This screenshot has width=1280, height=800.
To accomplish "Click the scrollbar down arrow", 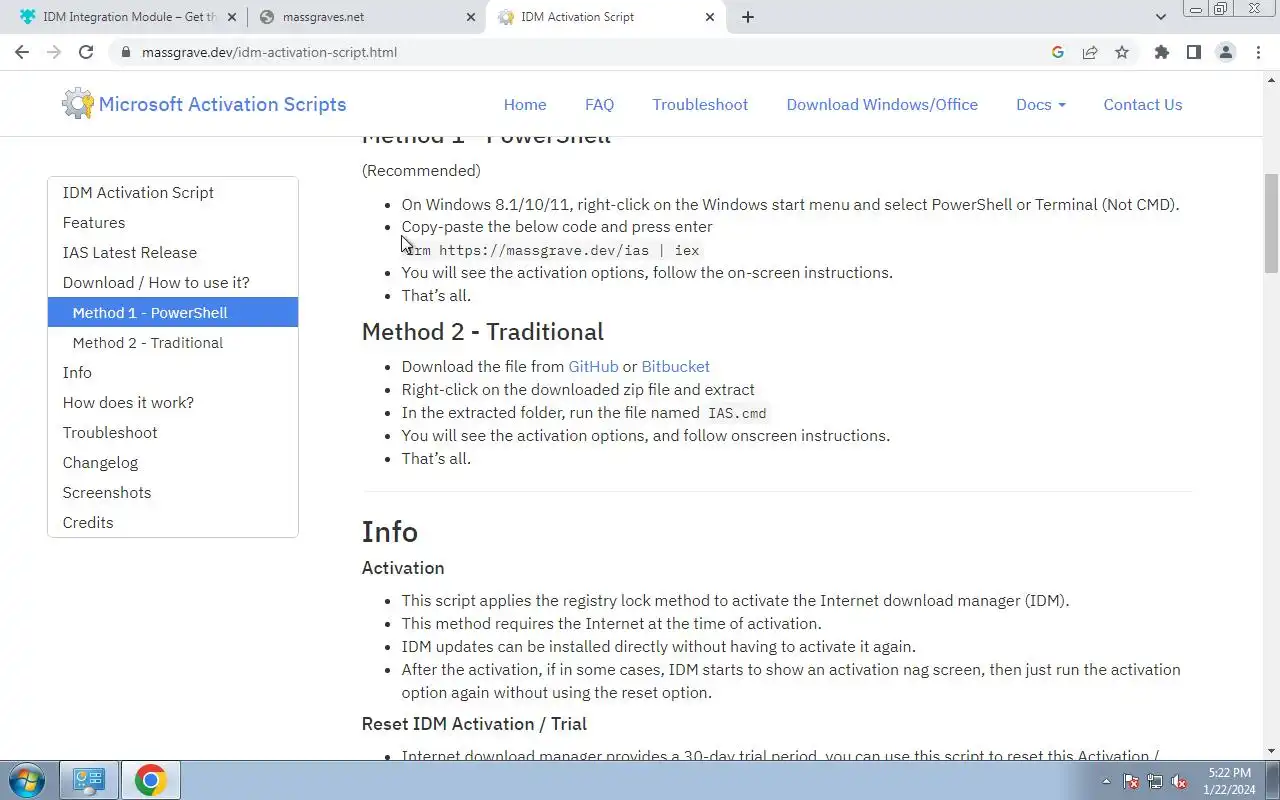I will 1271,751.
